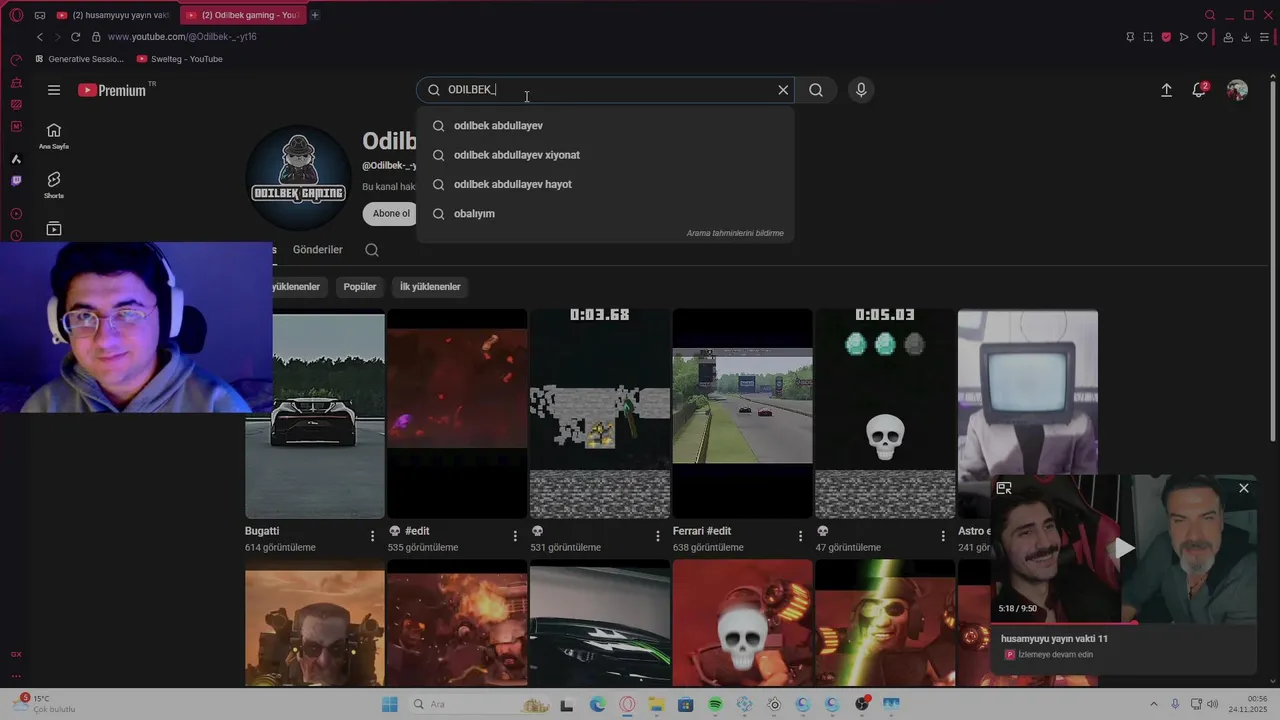This screenshot has height=720, width=1280.
Task: Play the husamyuyu mini player video
Action: [1125, 548]
